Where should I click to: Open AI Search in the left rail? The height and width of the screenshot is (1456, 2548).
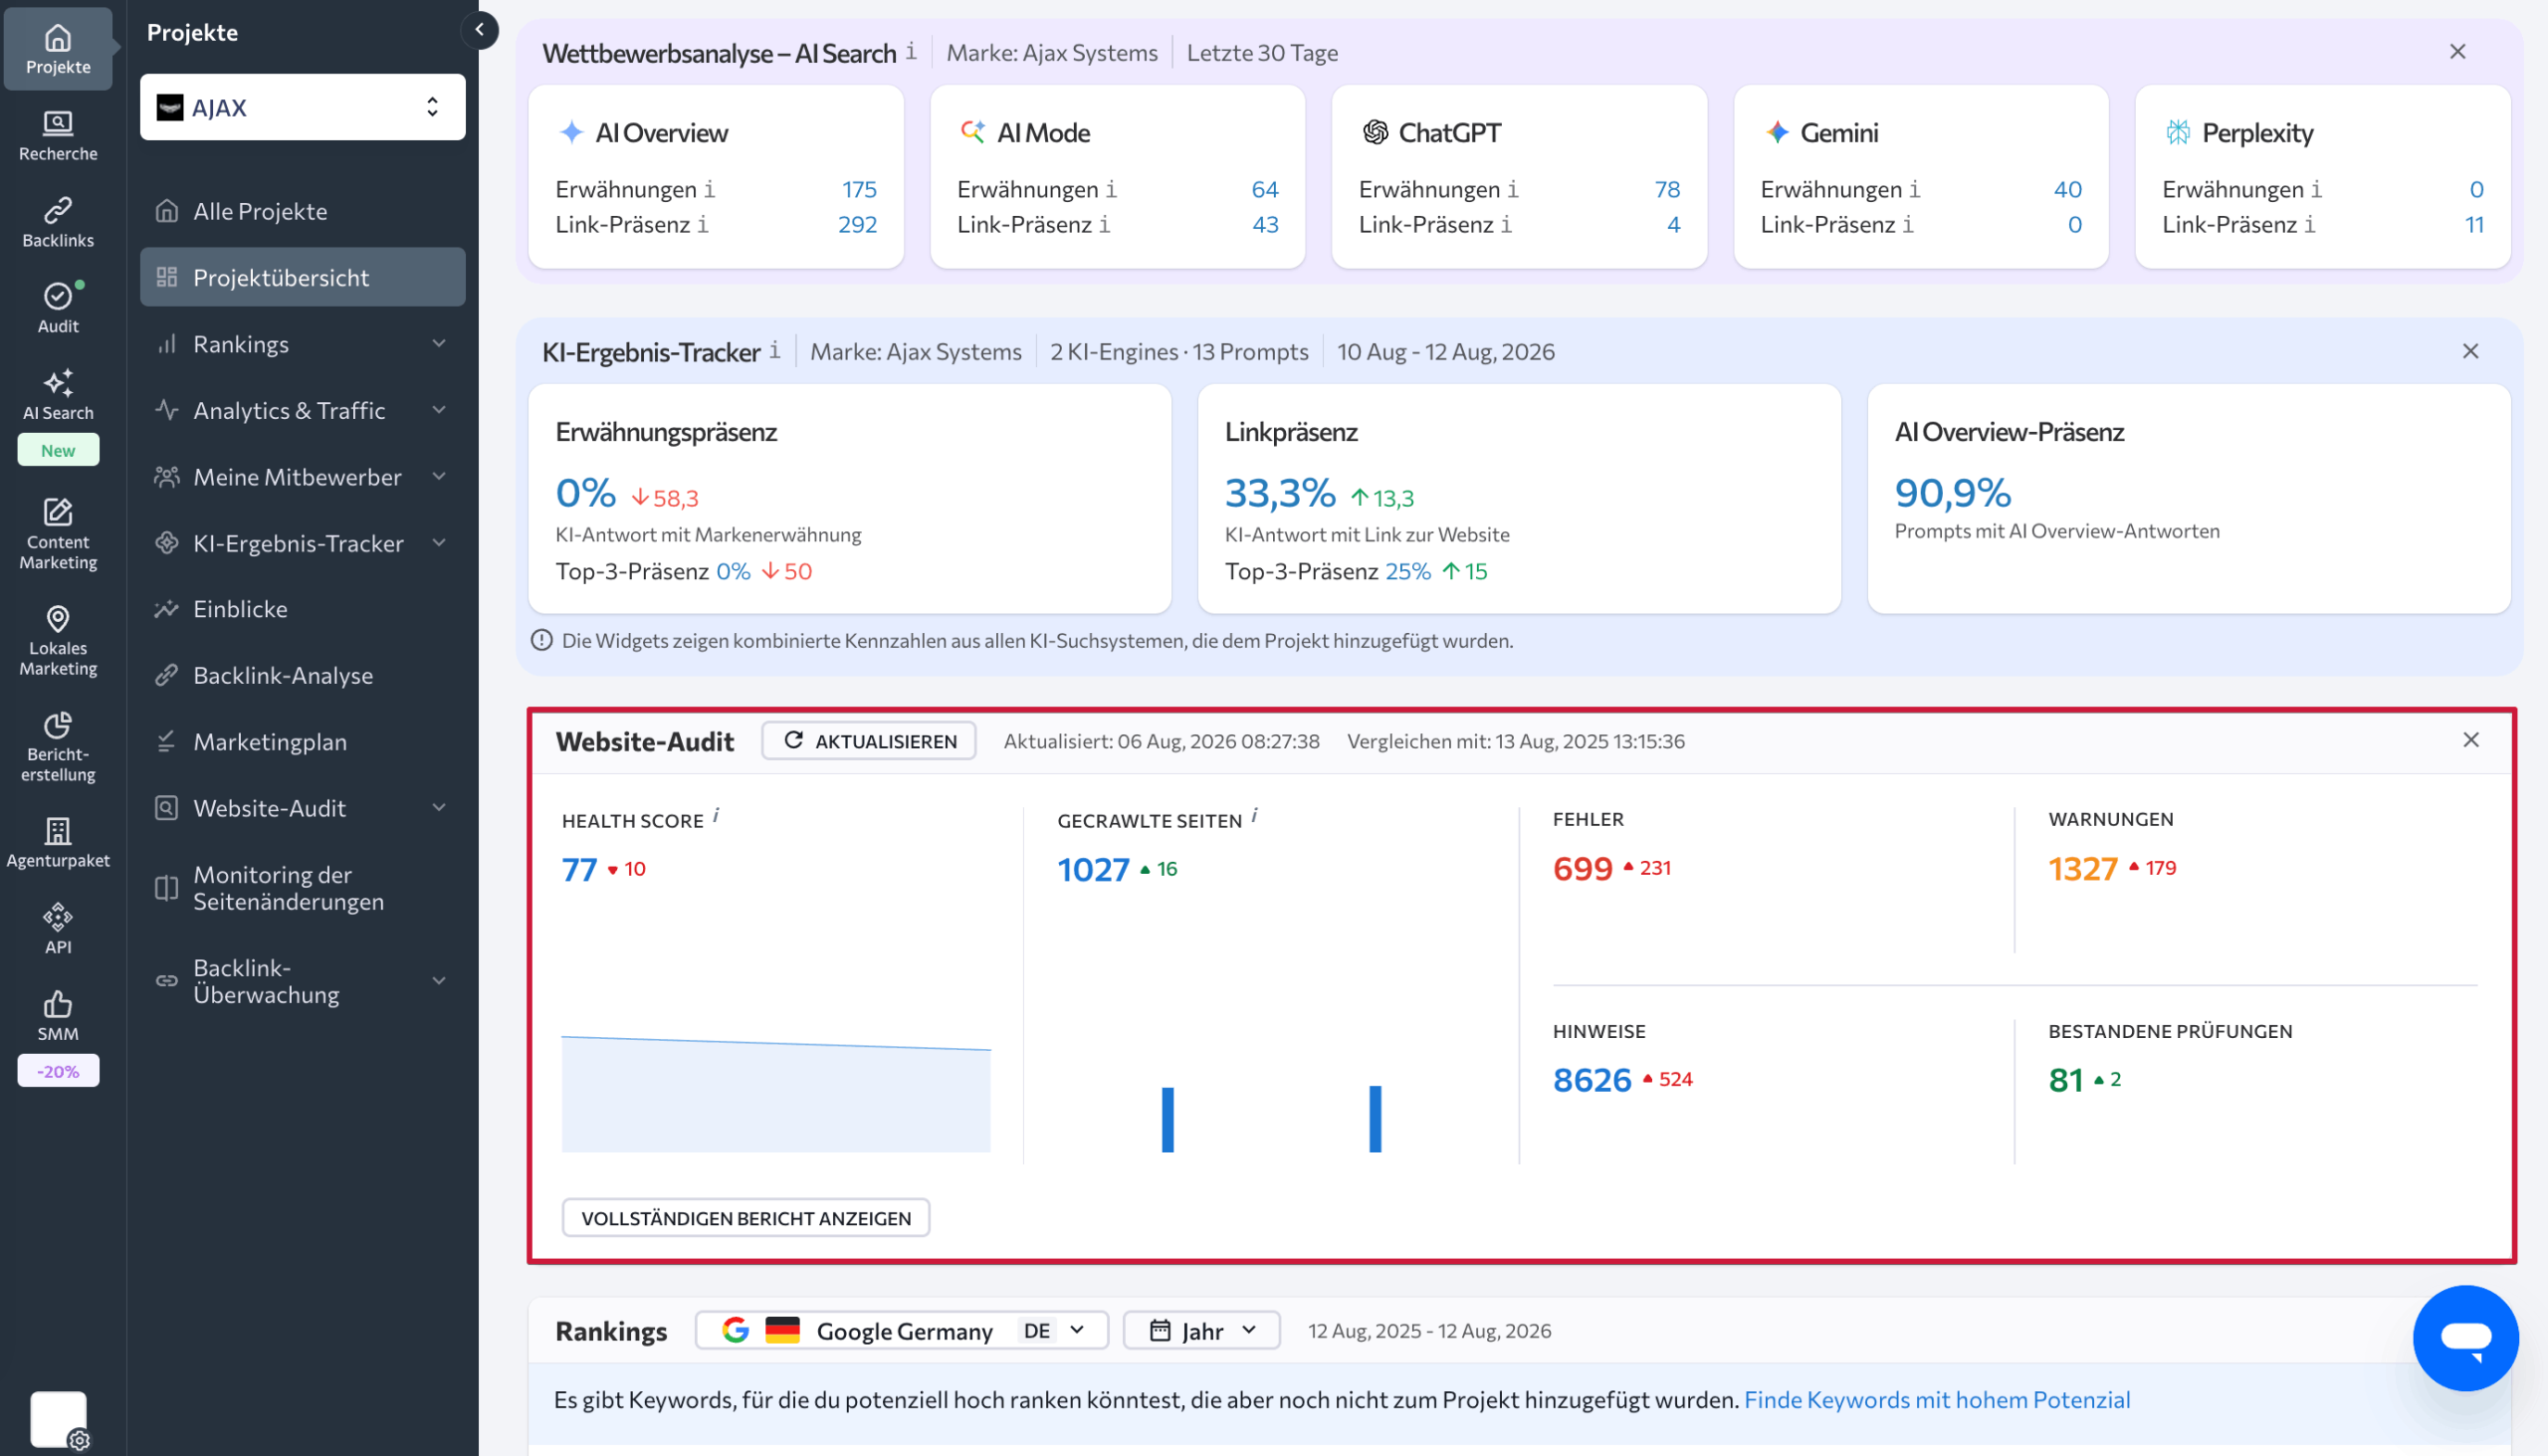pyautogui.click(x=58, y=395)
